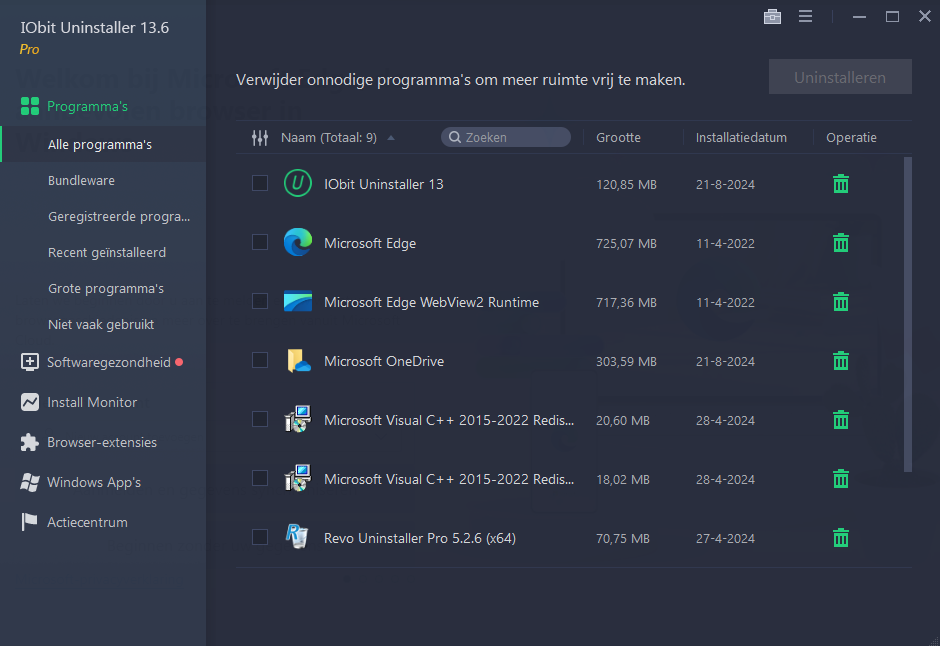Image resolution: width=940 pixels, height=646 pixels.
Task: Click the Install Monitor chart icon
Action: coord(29,402)
